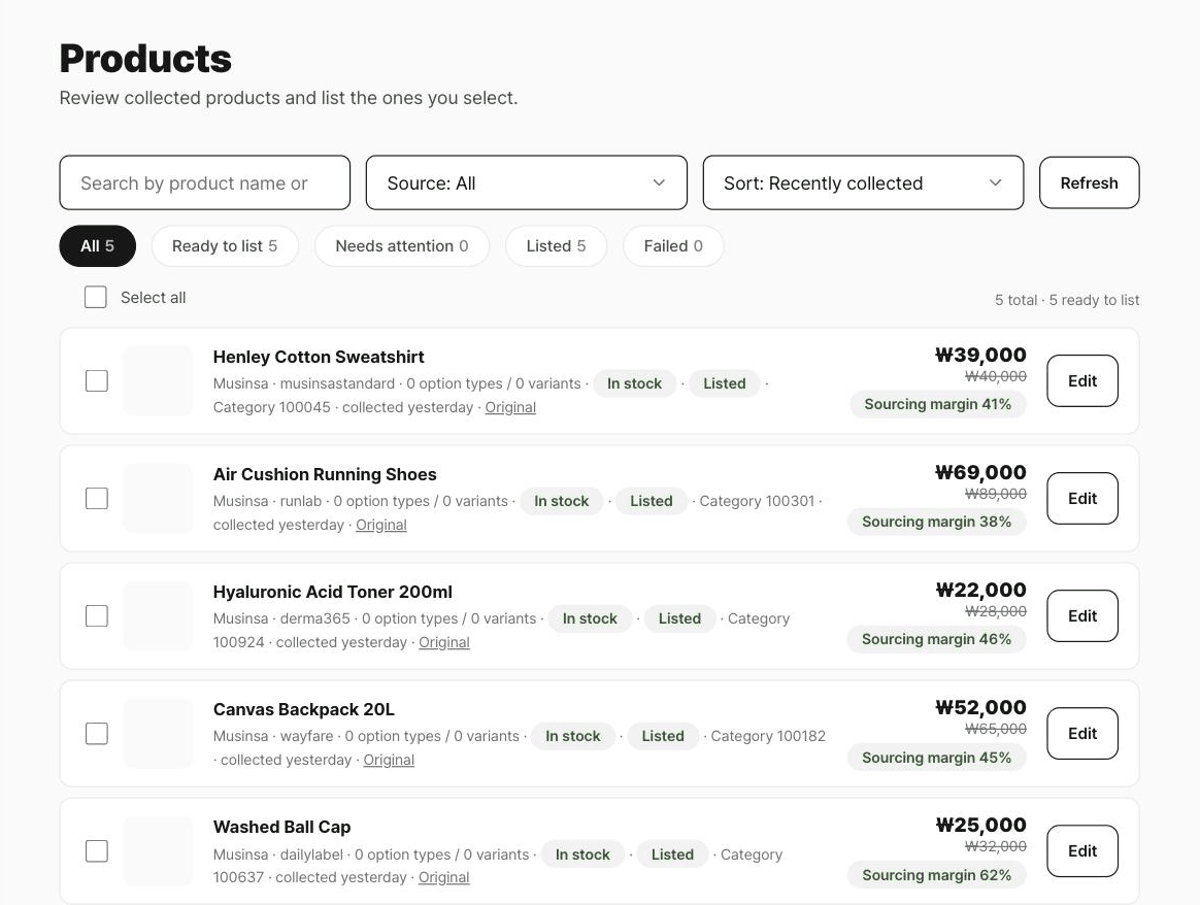The height and width of the screenshot is (905, 1200).
Task: Show the Failed 0 tab
Action: pyautogui.click(x=673, y=246)
